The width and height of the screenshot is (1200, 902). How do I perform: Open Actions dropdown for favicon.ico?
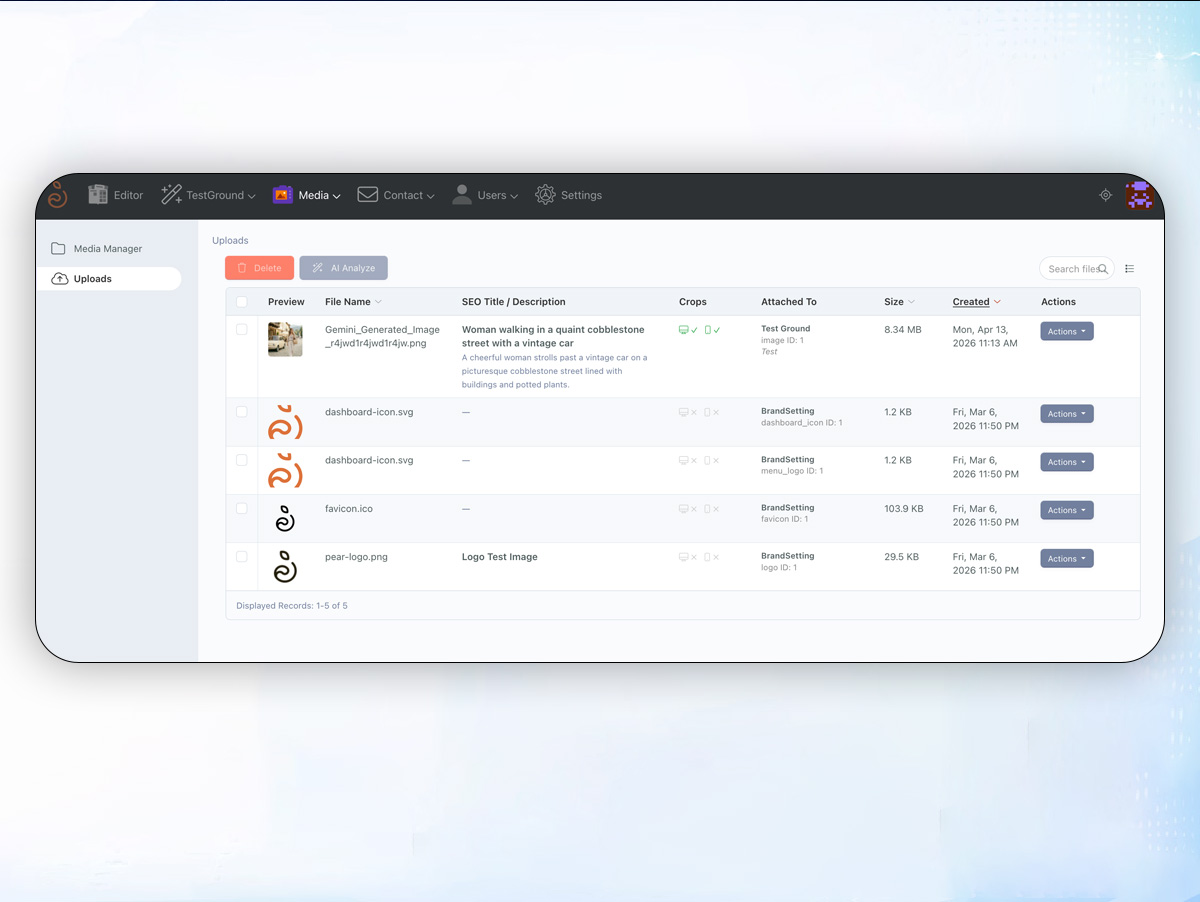pos(1066,510)
